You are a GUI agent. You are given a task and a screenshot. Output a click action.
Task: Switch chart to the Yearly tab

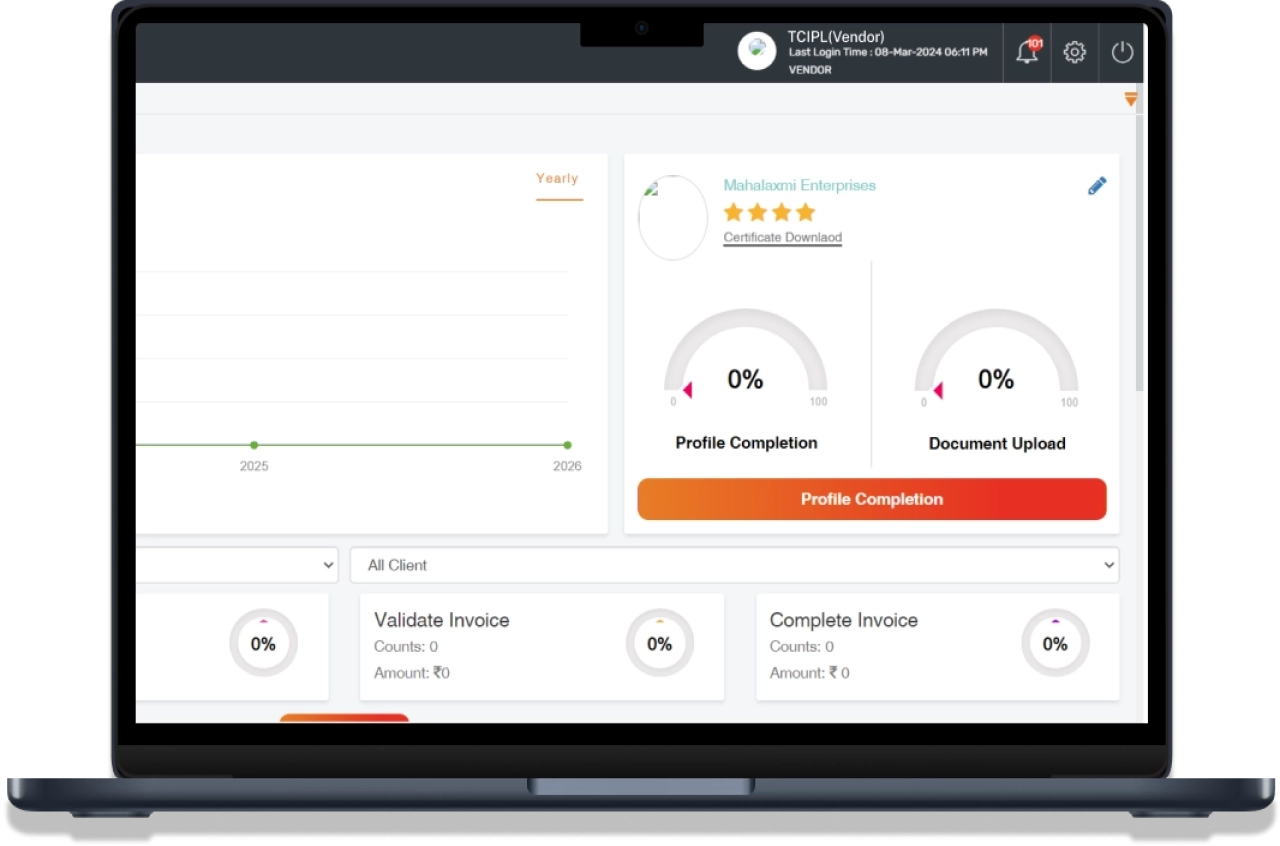point(557,180)
